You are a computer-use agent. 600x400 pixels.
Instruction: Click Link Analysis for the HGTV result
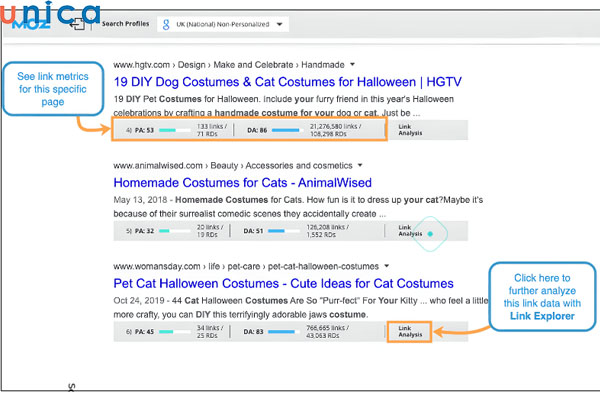tap(411, 129)
